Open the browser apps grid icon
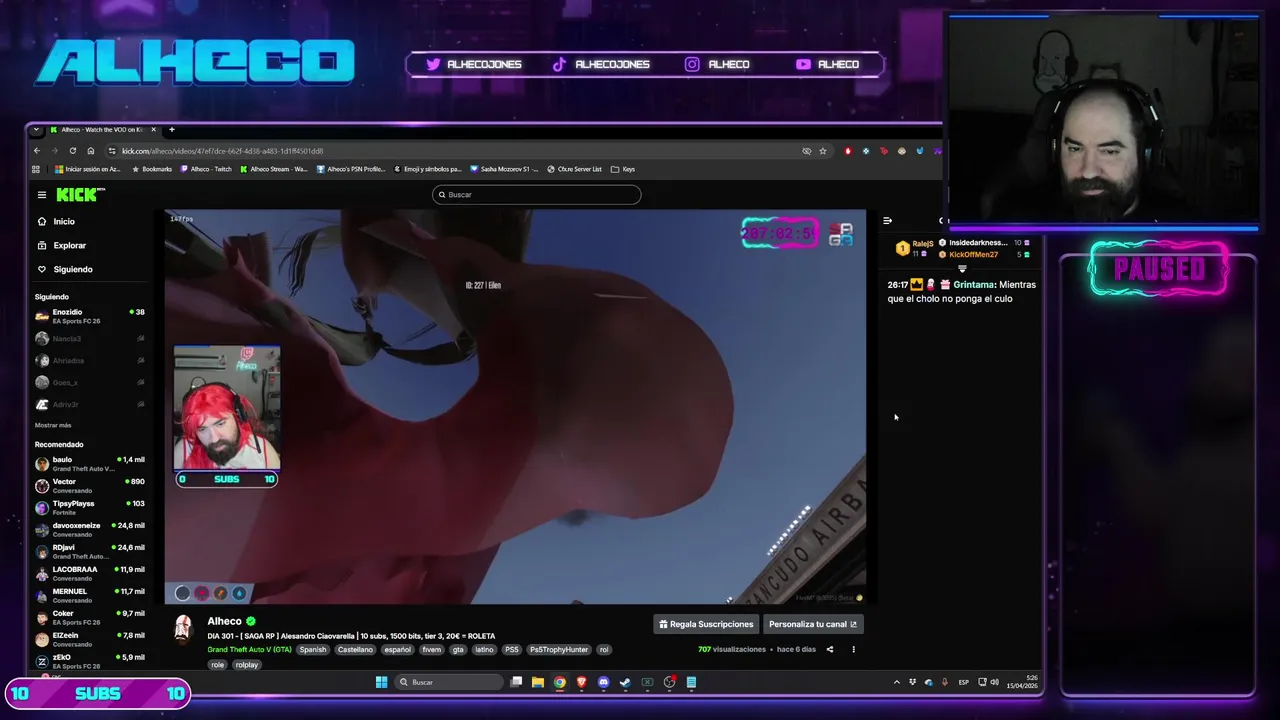 coord(36,169)
